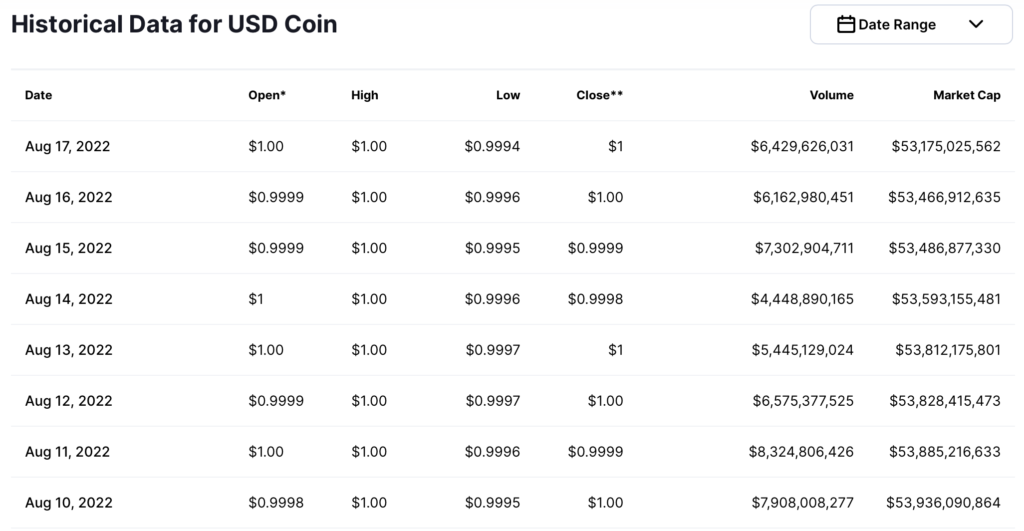Click Aug 11, 2022 volume $8,324,806,426

(x=801, y=452)
